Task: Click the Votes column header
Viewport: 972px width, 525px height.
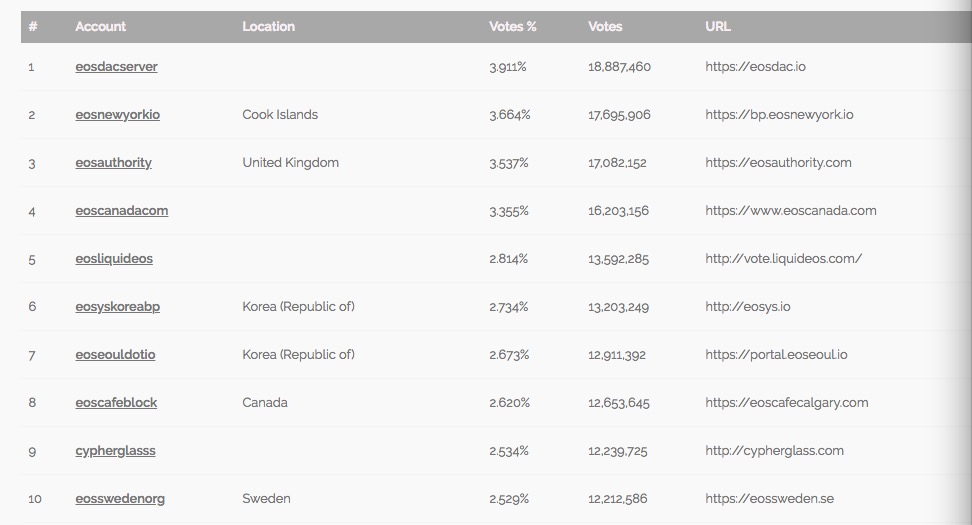Action: coord(604,27)
